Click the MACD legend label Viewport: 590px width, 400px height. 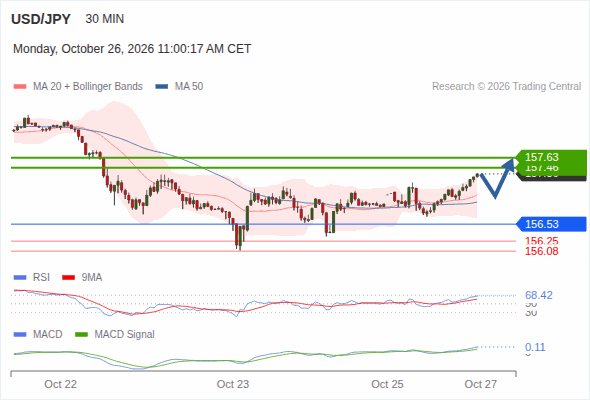pos(48,335)
